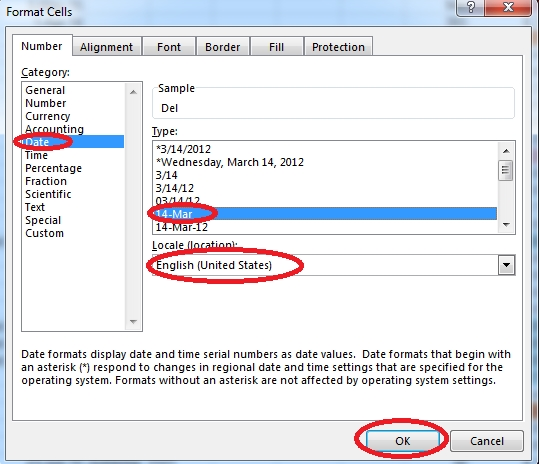
Task: Grab the Type list scrollbar thumb
Action: click(x=506, y=170)
